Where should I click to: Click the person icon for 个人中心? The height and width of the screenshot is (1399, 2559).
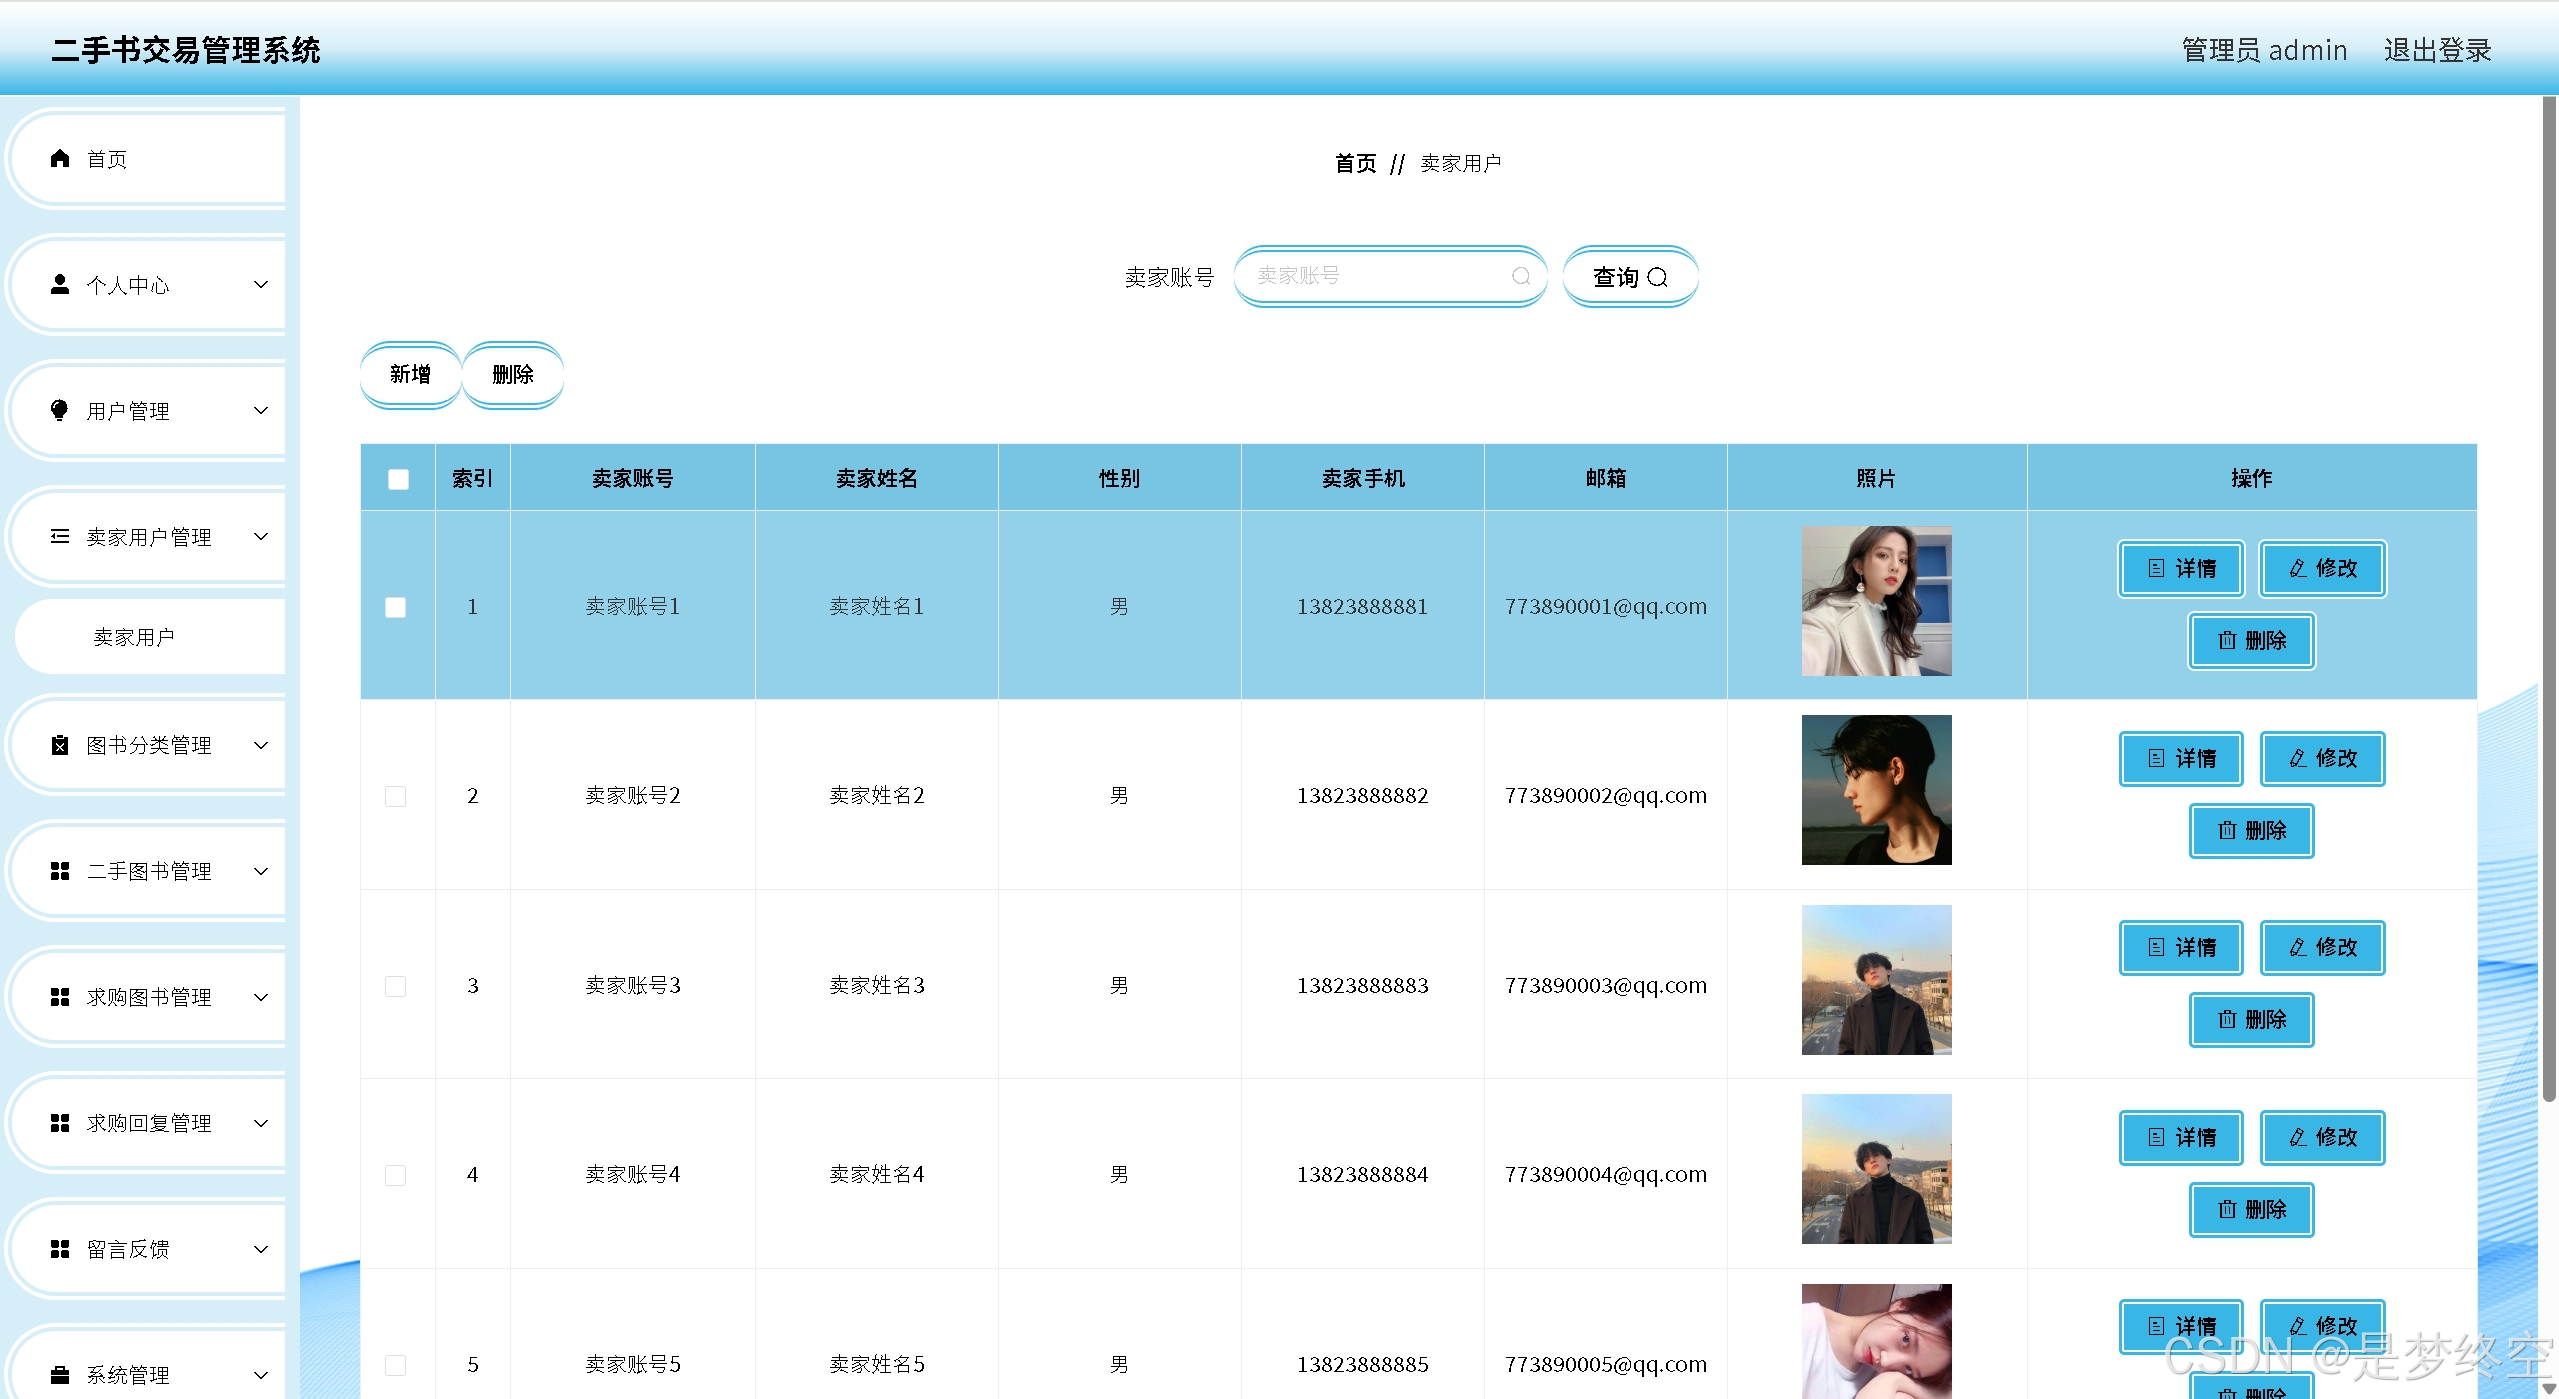click(60, 284)
